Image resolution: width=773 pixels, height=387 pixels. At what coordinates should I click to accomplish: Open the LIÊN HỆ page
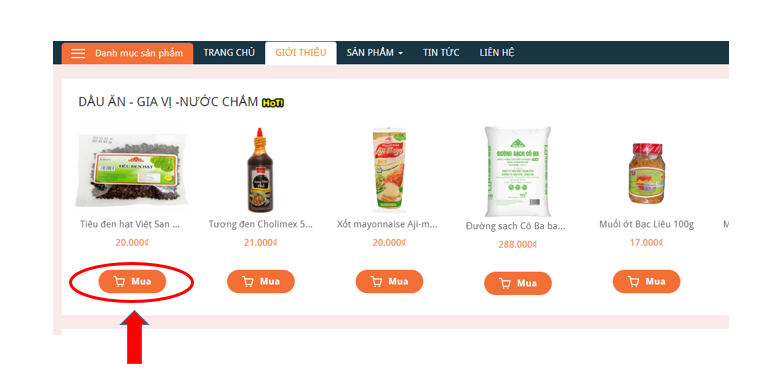click(x=496, y=52)
